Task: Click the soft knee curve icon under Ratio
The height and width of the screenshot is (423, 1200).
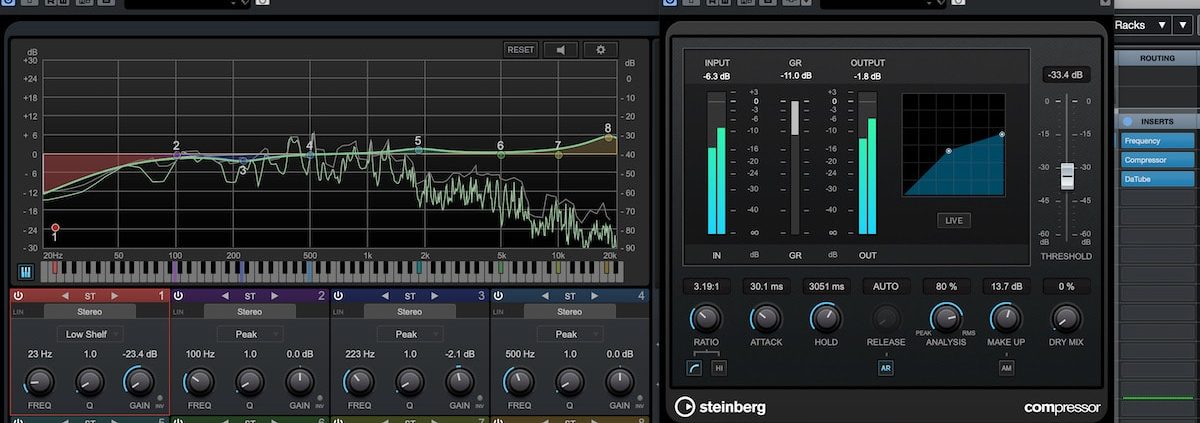Action: pyautogui.click(x=694, y=367)
